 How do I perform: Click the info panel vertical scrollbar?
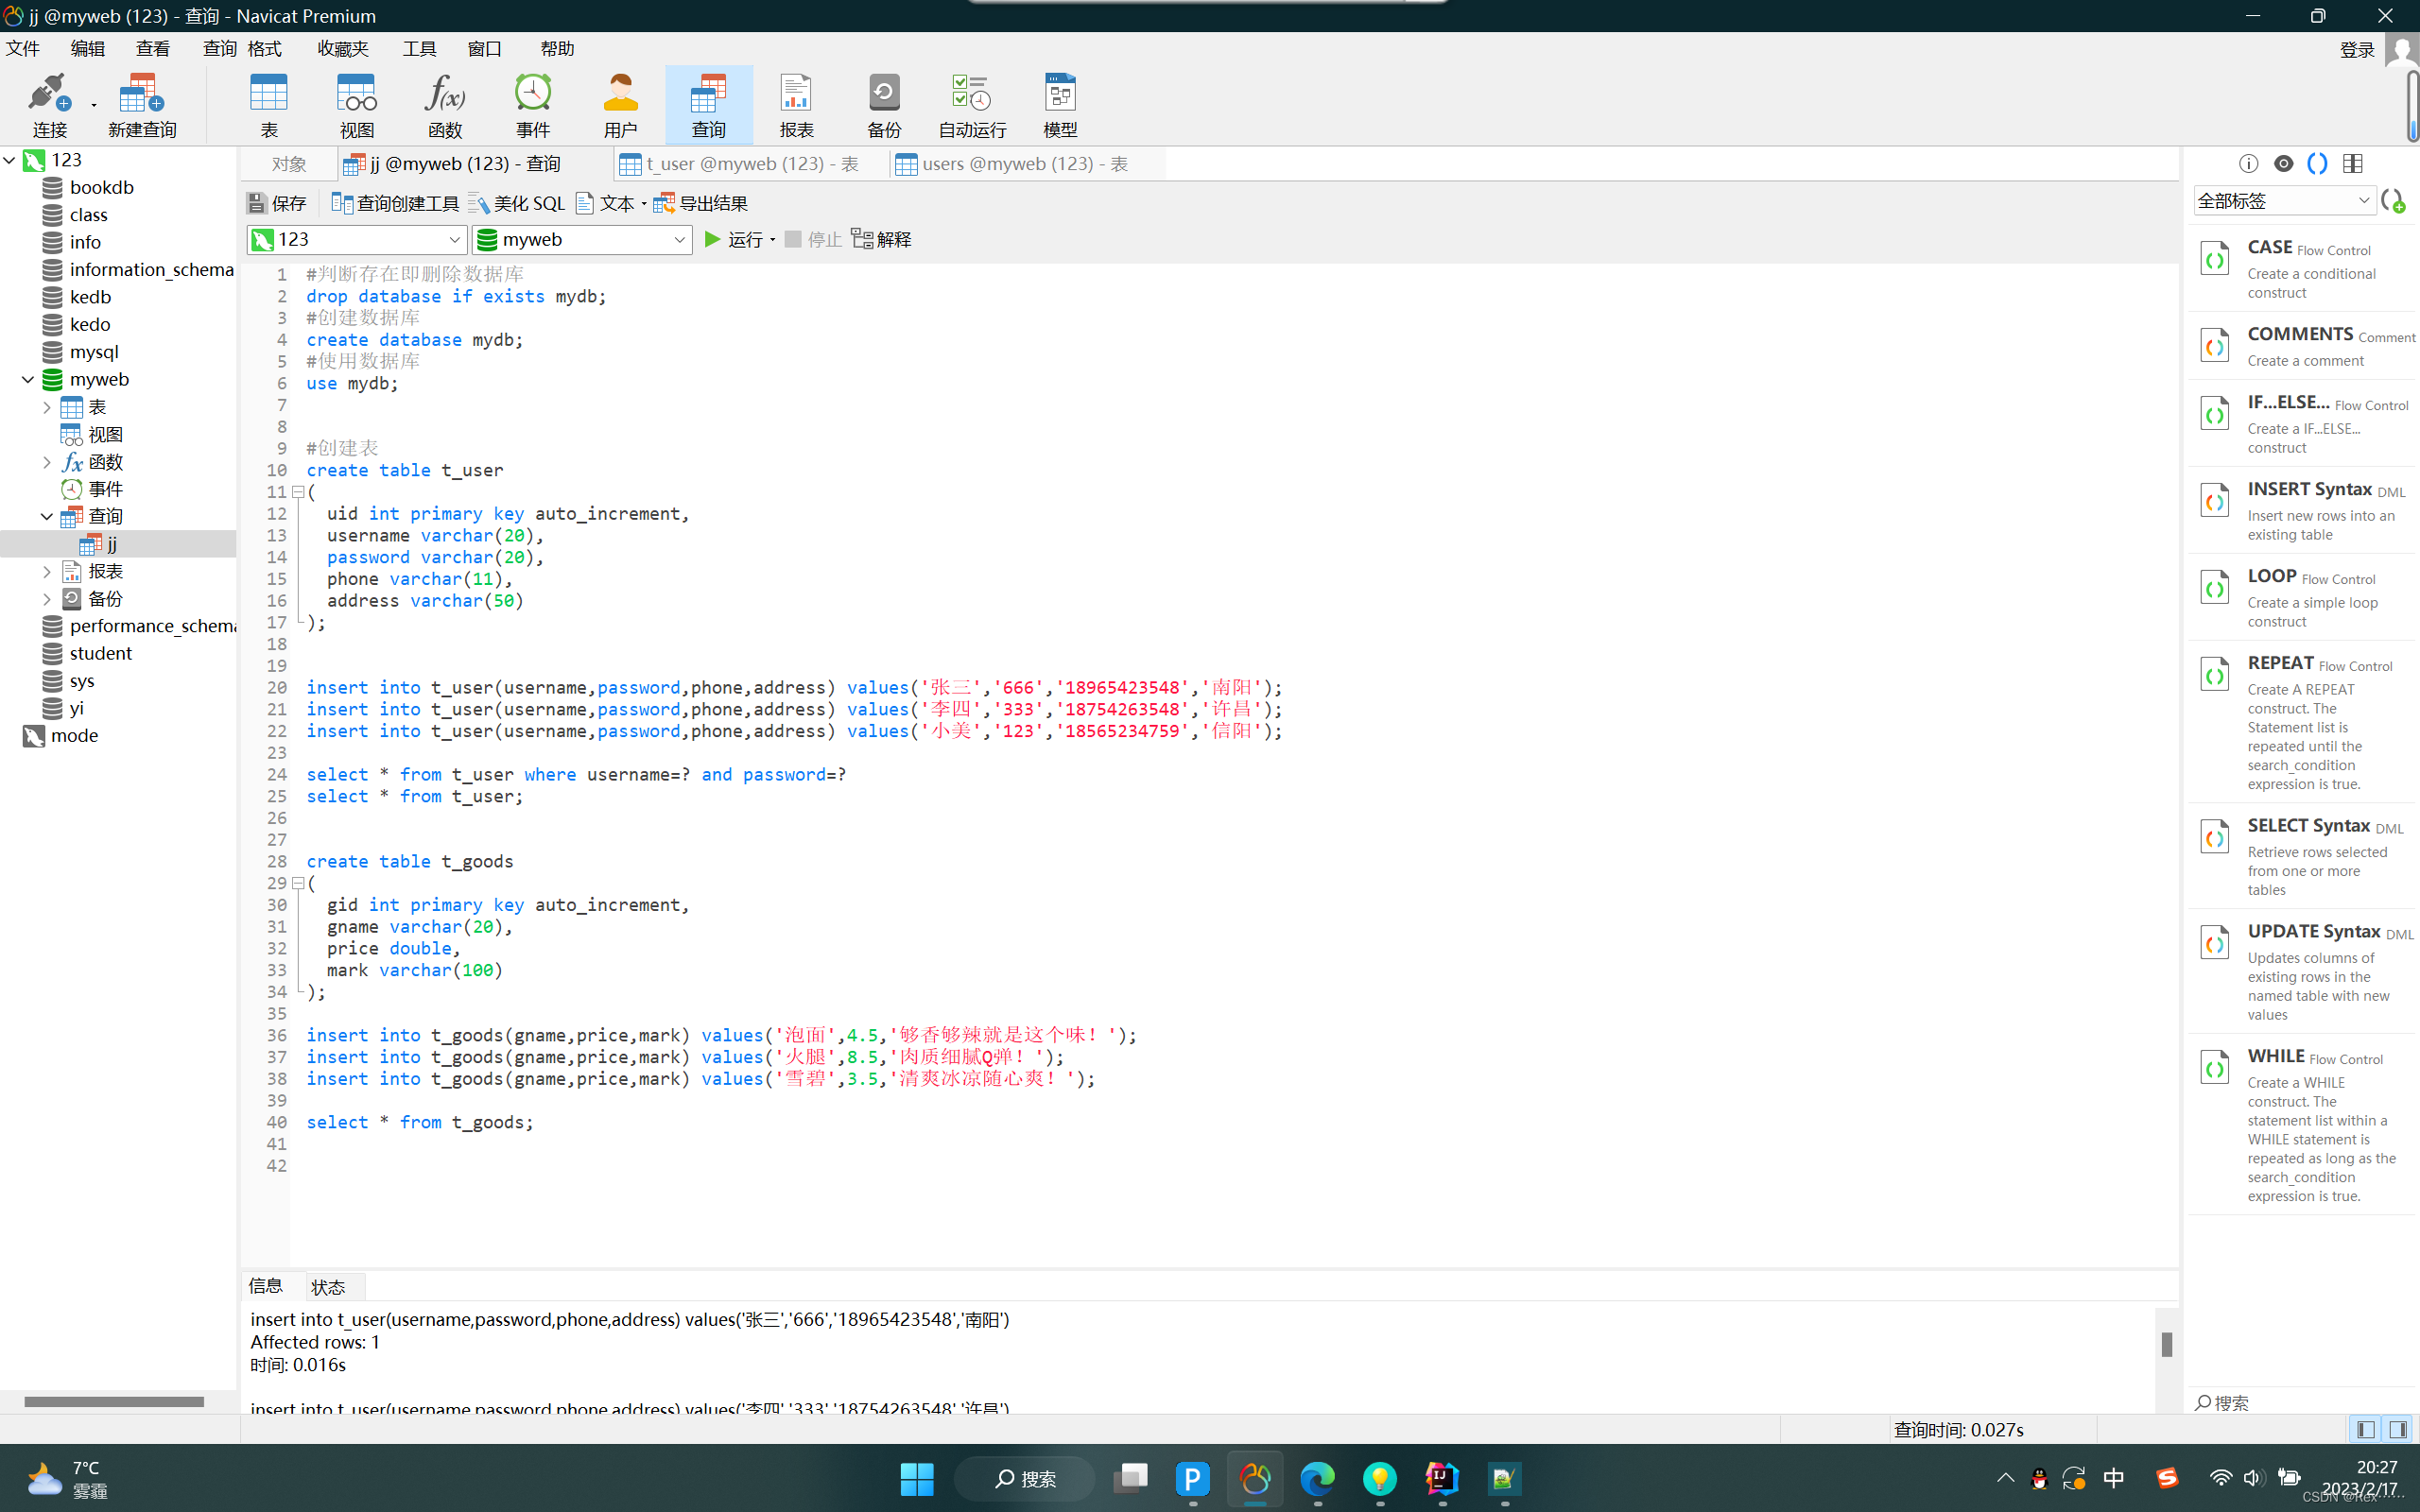point(2166,1344)
